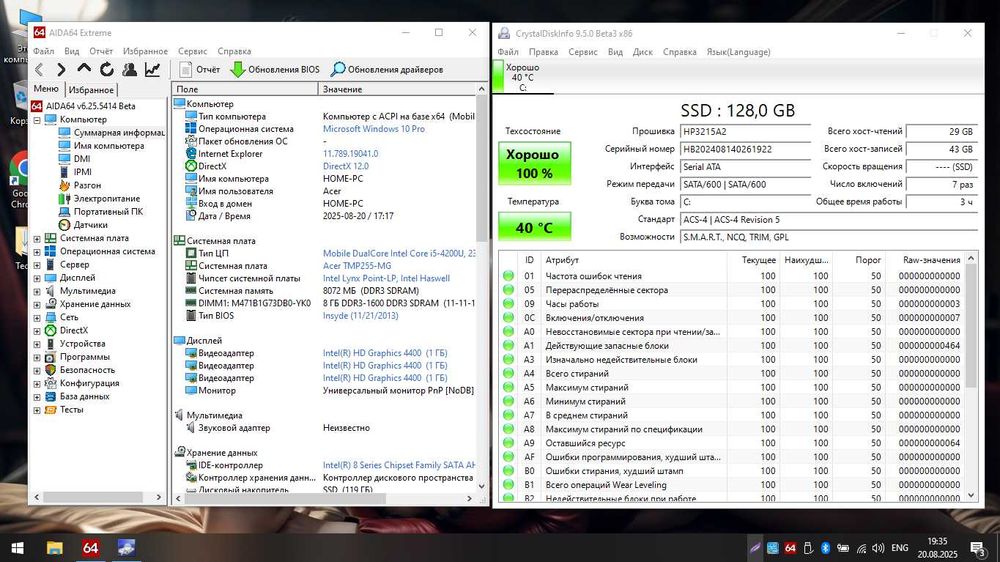The height and width of the screenshot is (562, 1000).
Task: Click the serial number field HB202408140261922
Action: click(x=745, y=149)
